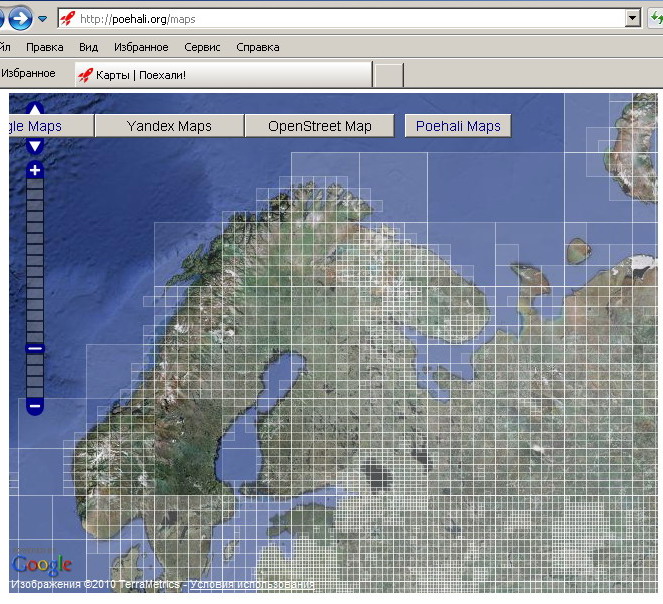The height and width of the screenshot is (604, 663).
Task: Open Условия использования link
Action: (252, 585)
